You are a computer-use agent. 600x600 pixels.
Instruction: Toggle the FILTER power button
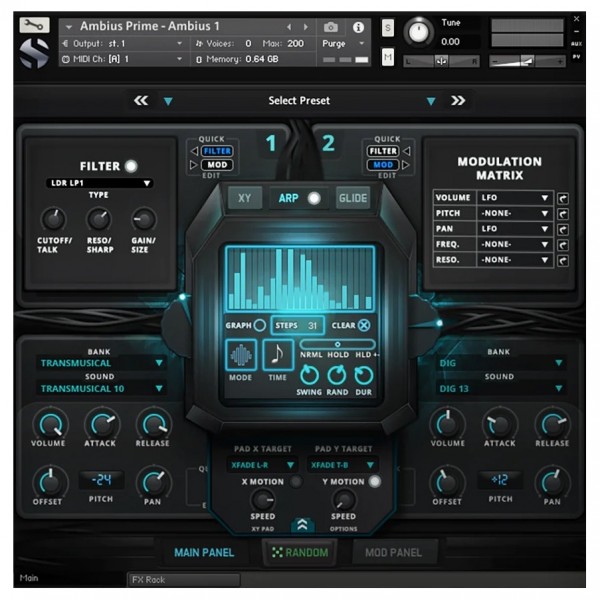[x=131, y=166]
